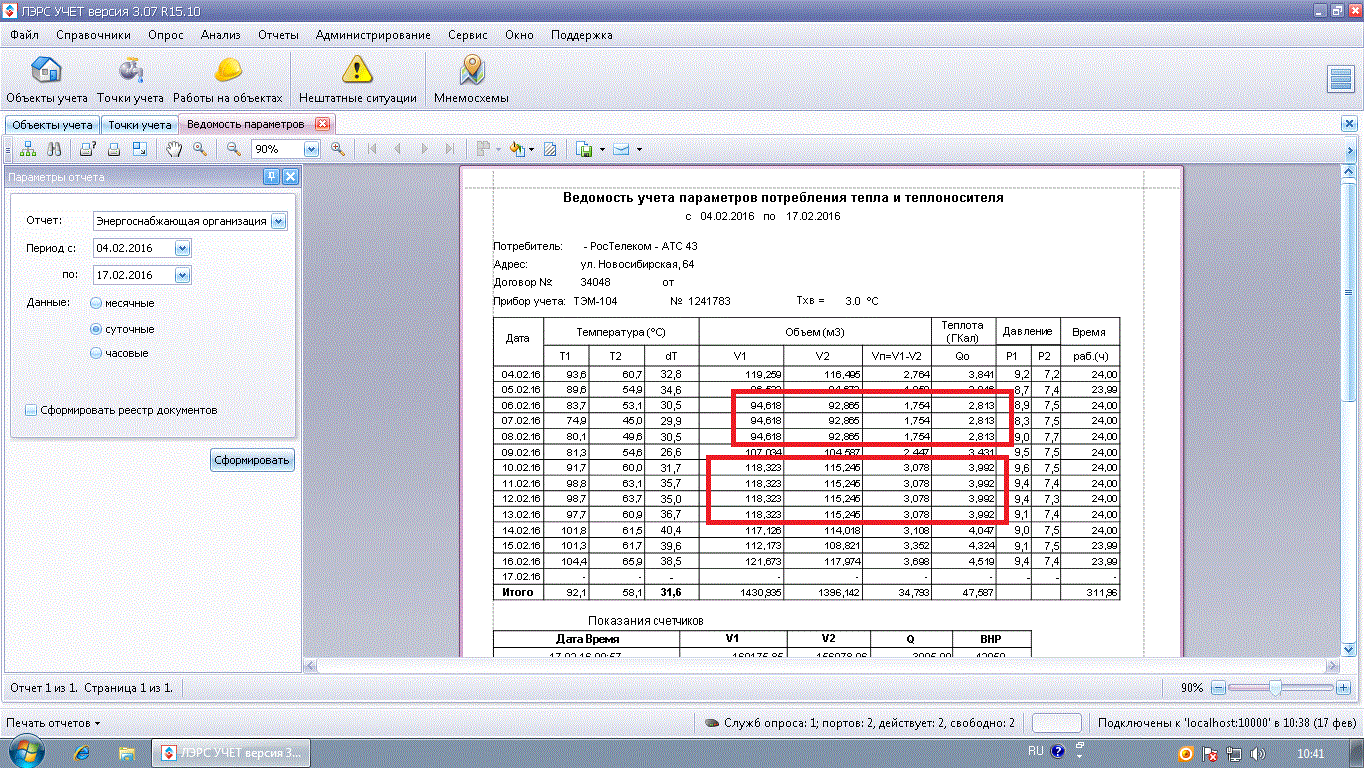Click the export document save icon
Screen dimensions: 1364x768
[x=585, y=149]
